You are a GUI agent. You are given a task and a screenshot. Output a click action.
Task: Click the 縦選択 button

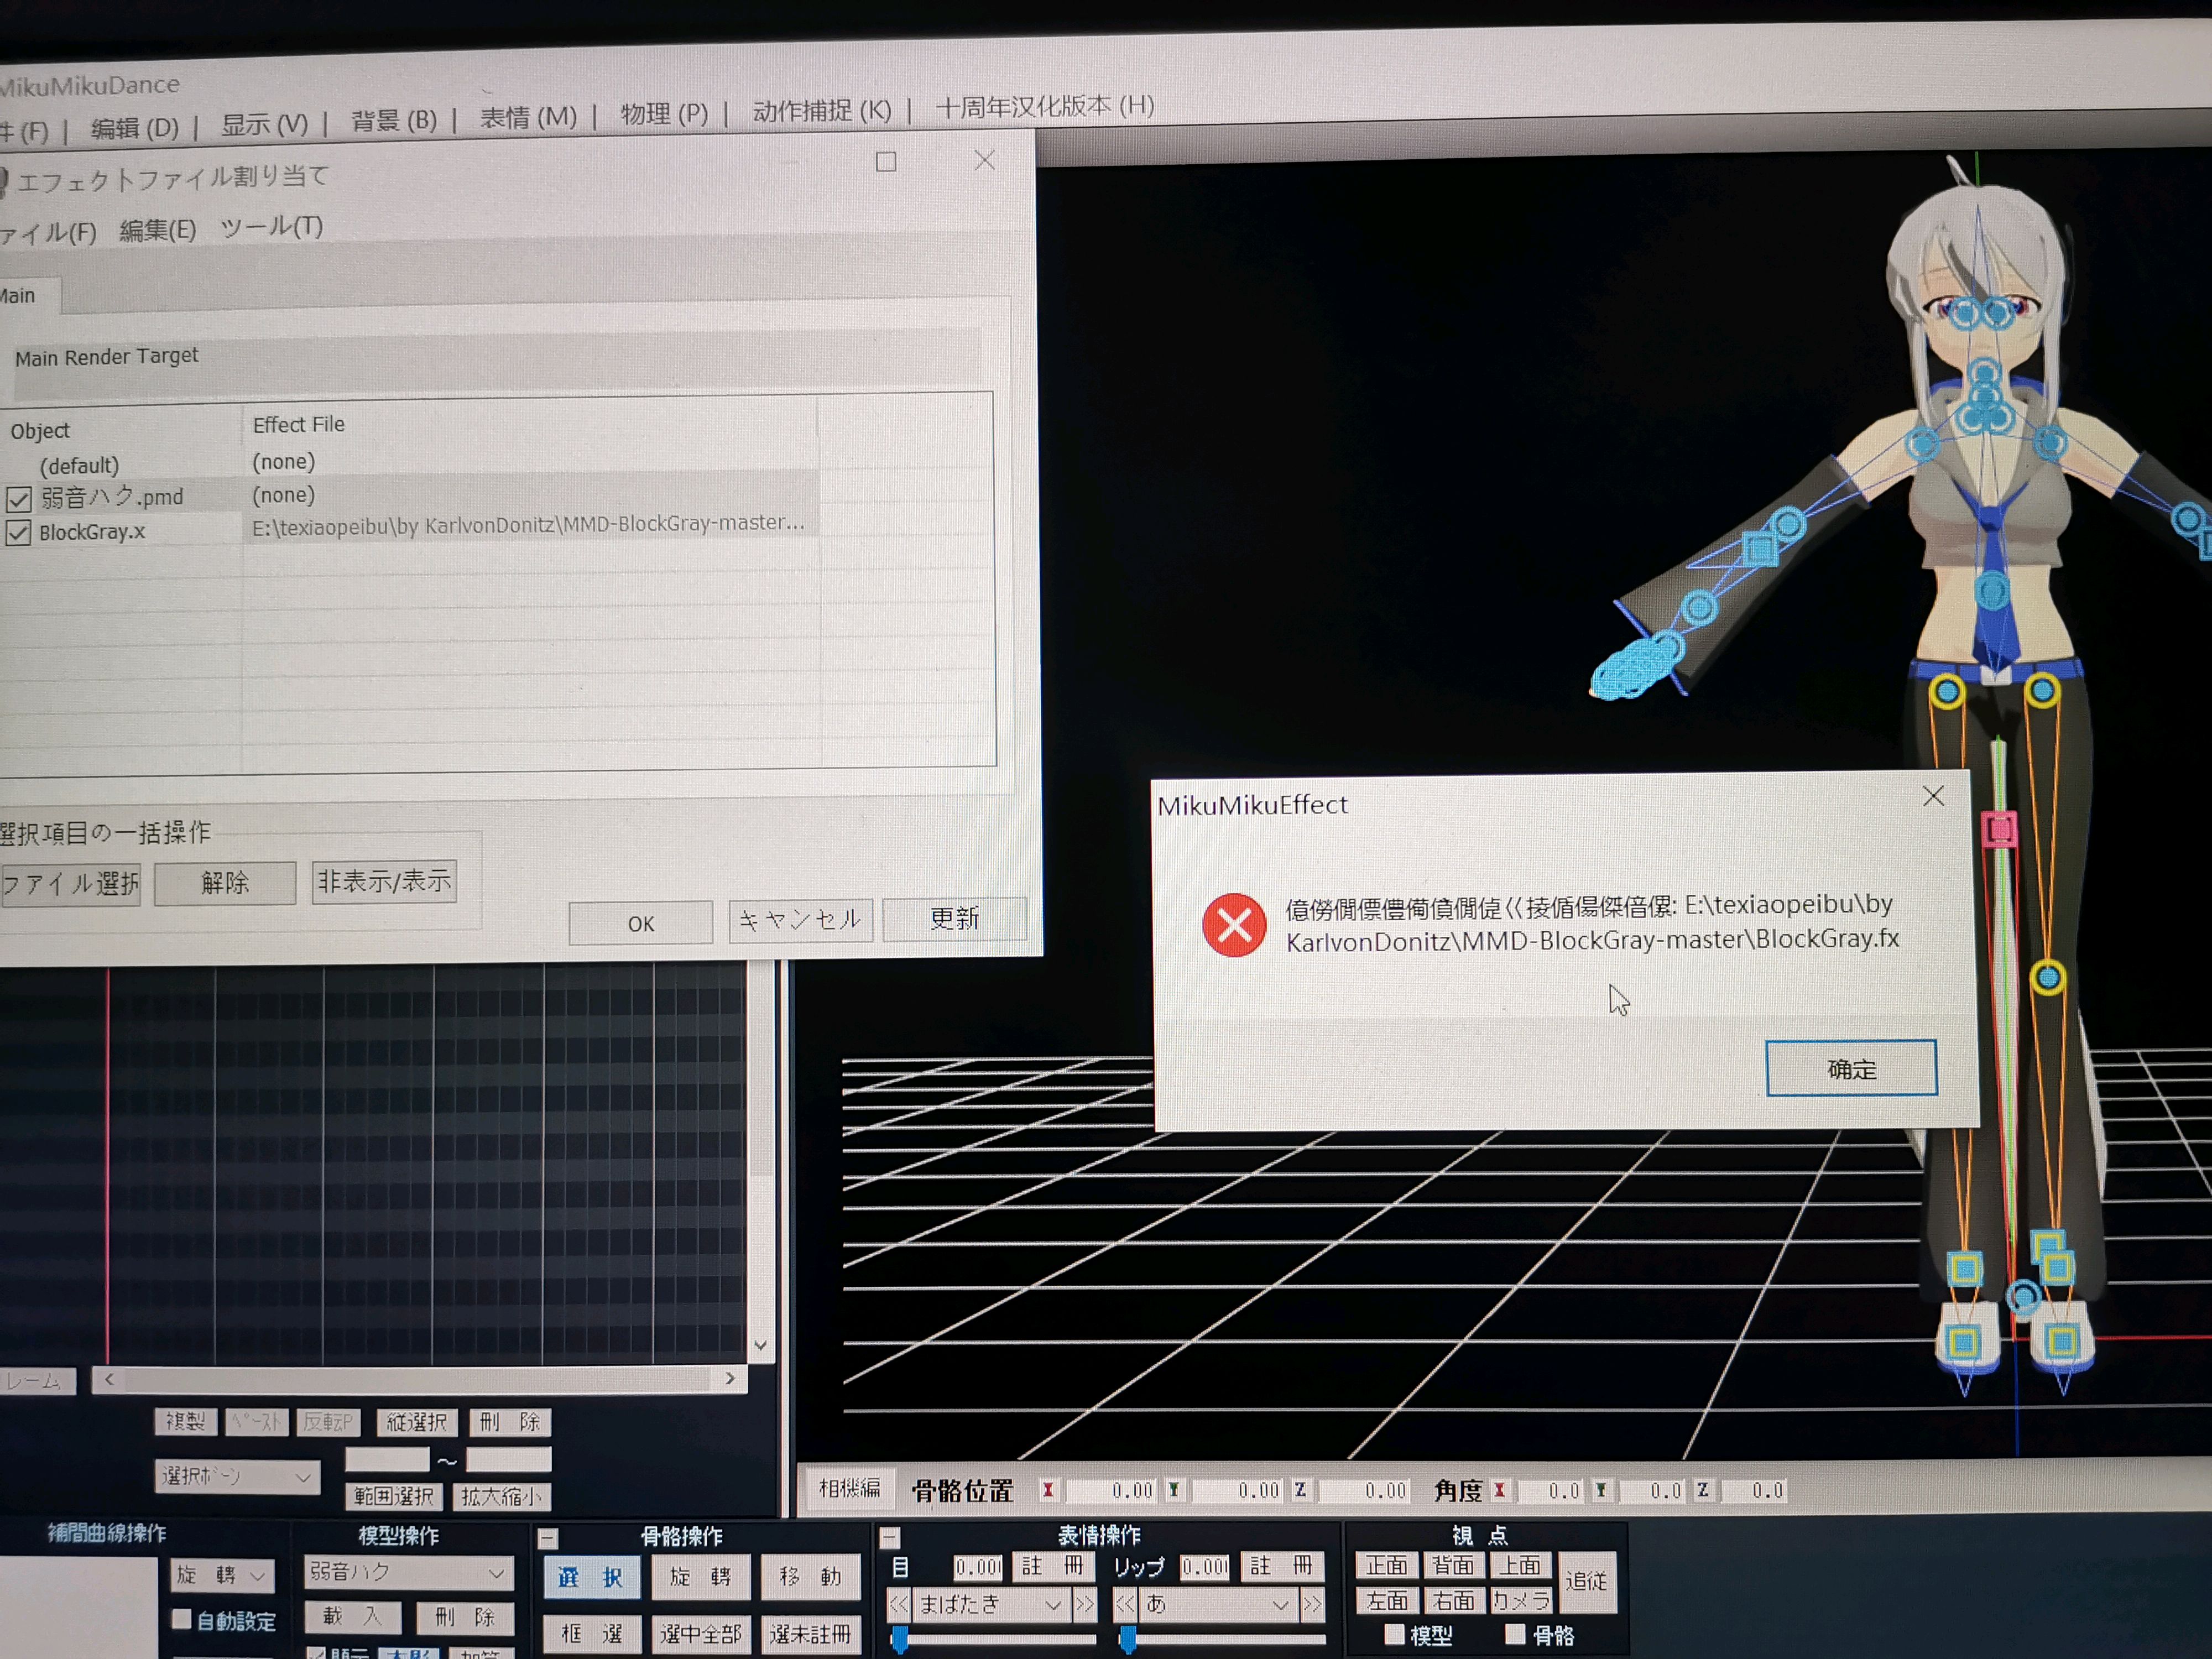coord(417,1422)
